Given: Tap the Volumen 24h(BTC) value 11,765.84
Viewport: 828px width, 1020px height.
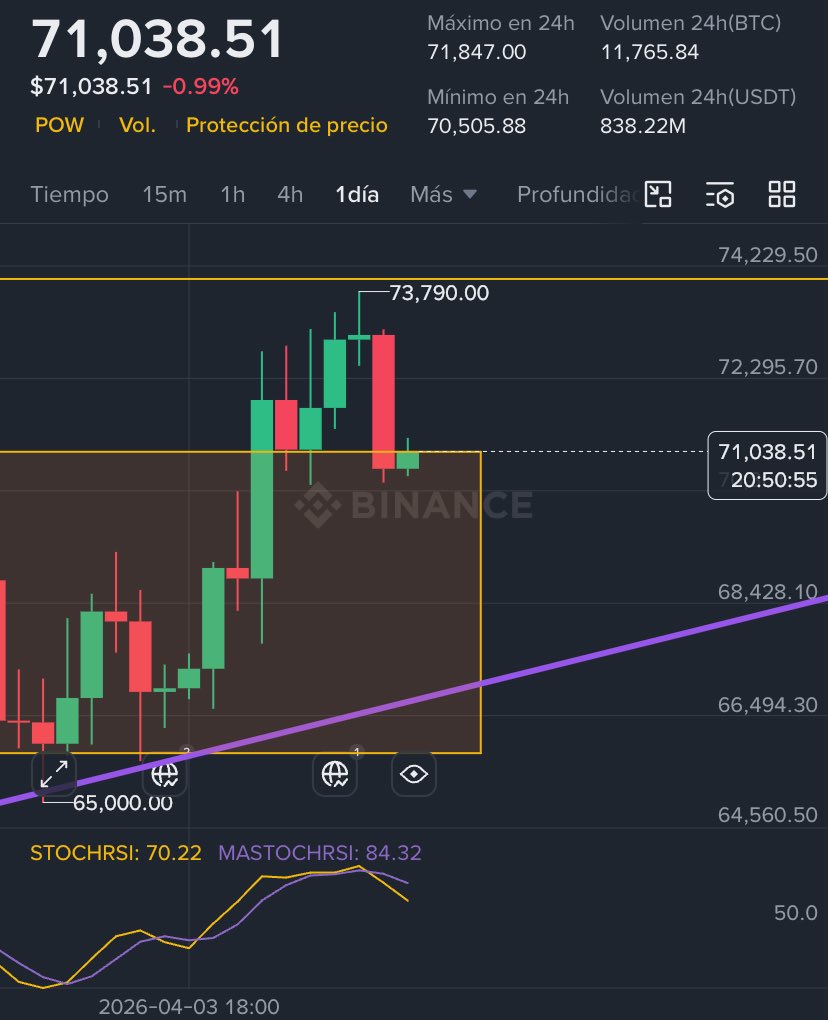Looking at the screenshot, I should tap(650, 51).
